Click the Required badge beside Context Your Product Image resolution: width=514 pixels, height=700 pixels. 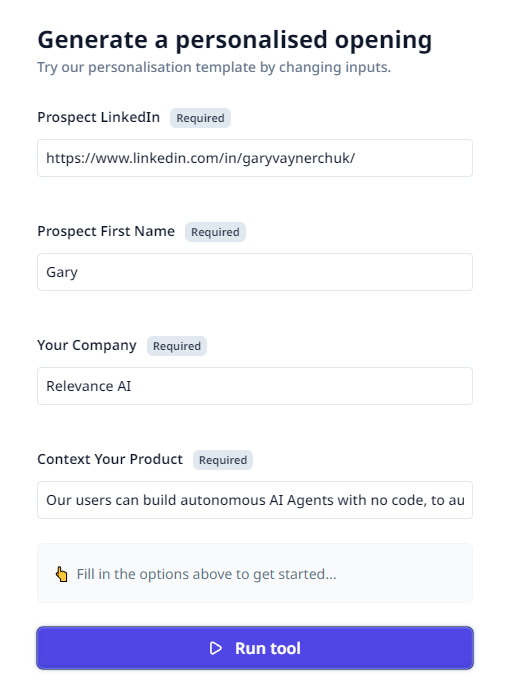[223, 460]
